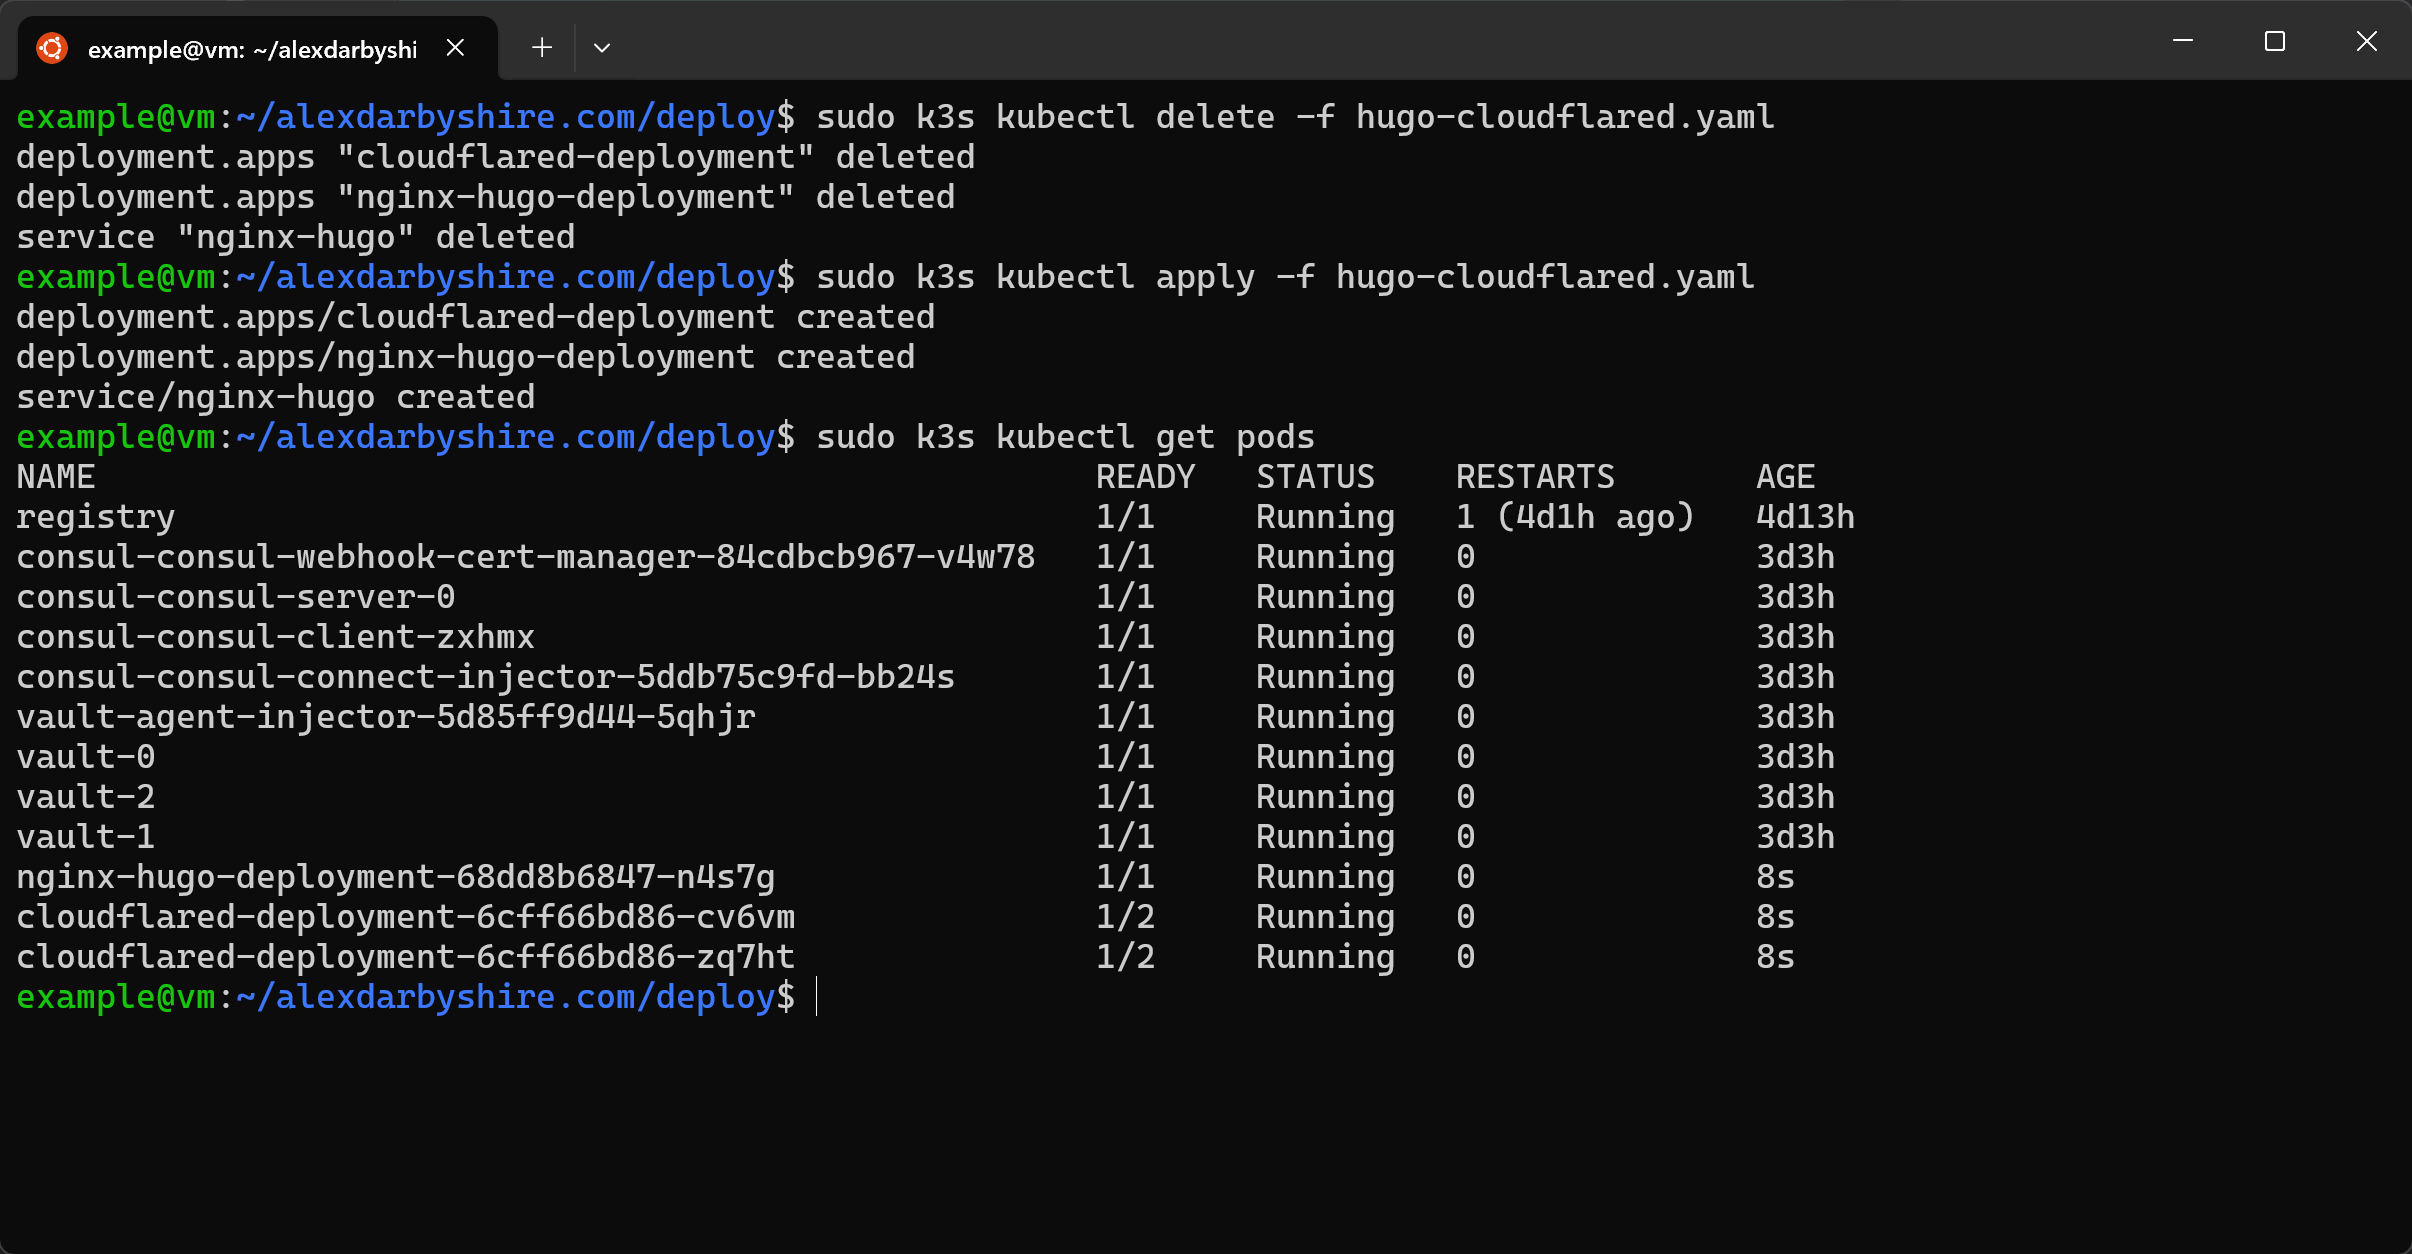Click the RESTARTS column header
This screenshot has width=2412, height=1254.
(1536, 477)
